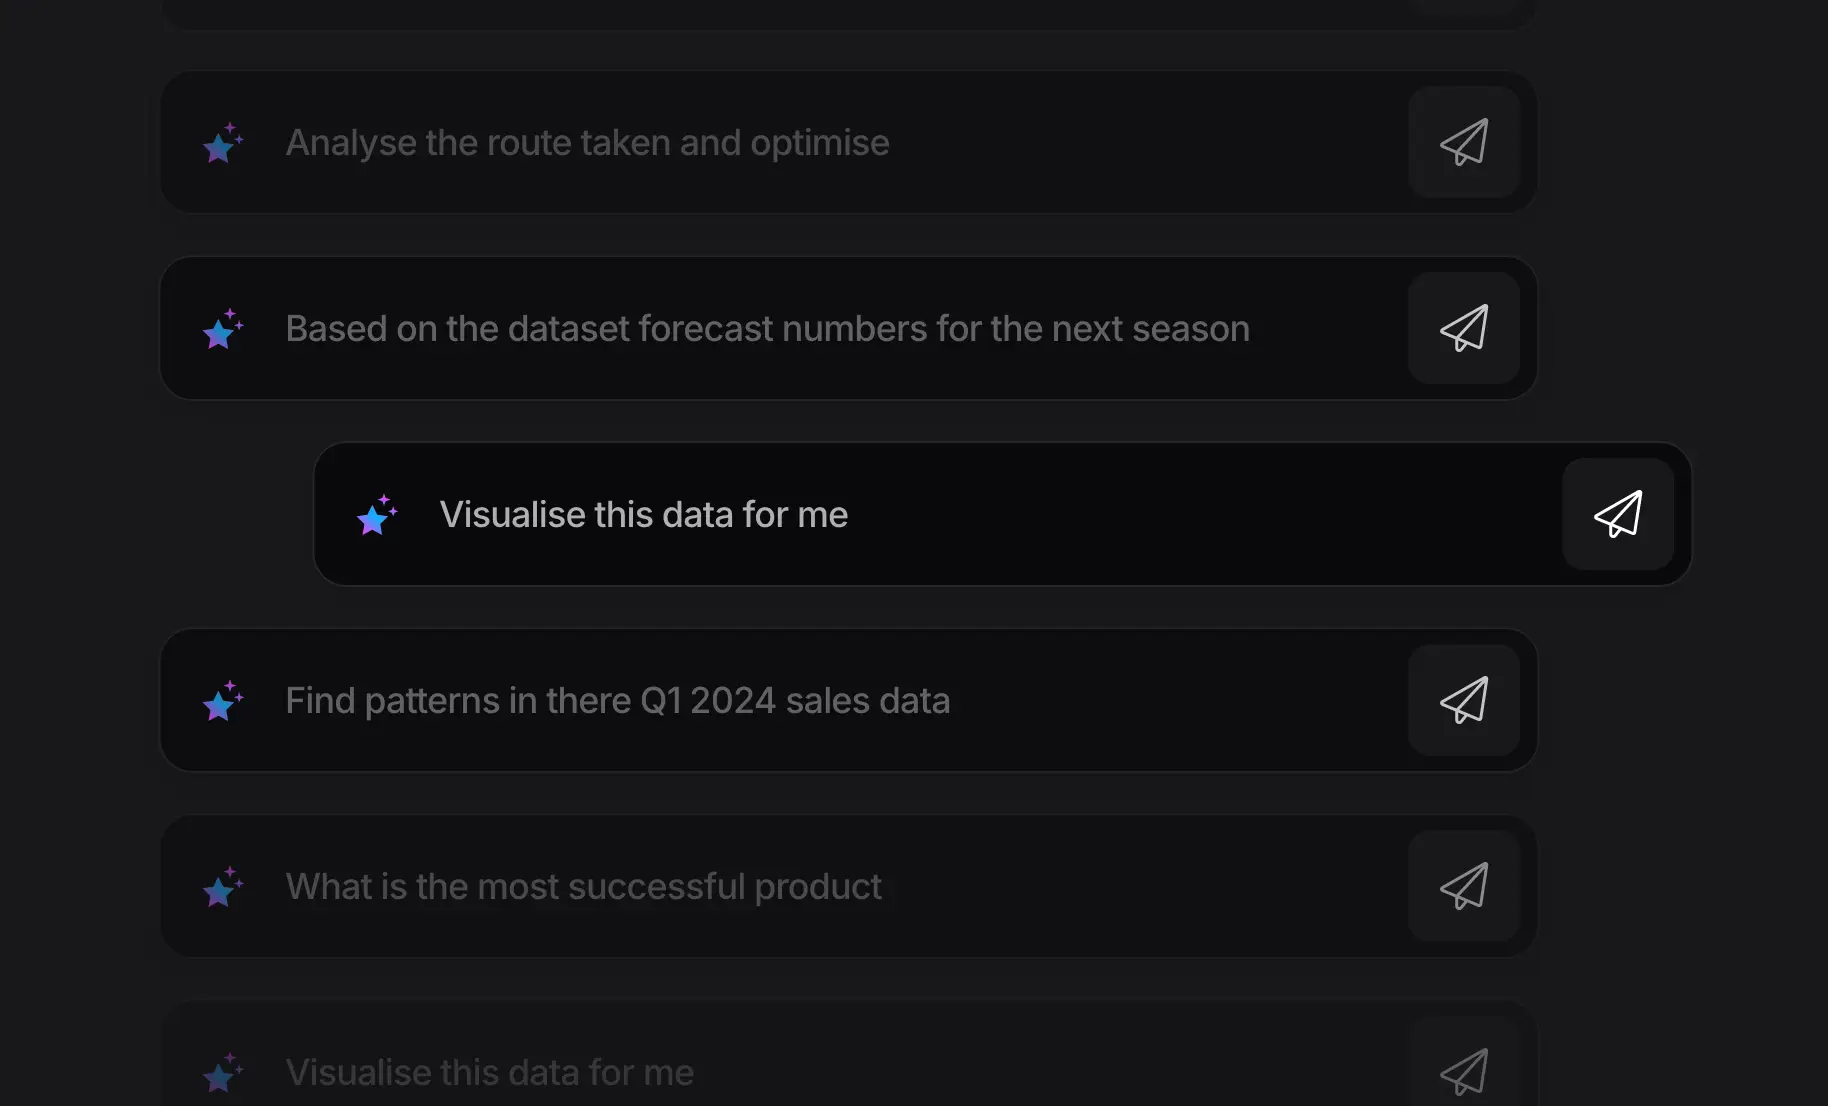Viewport: 1828px width, 1106px height.
Task: Send the 'Analyse the route taken' prompt
Action: [x=1464, y=142]
